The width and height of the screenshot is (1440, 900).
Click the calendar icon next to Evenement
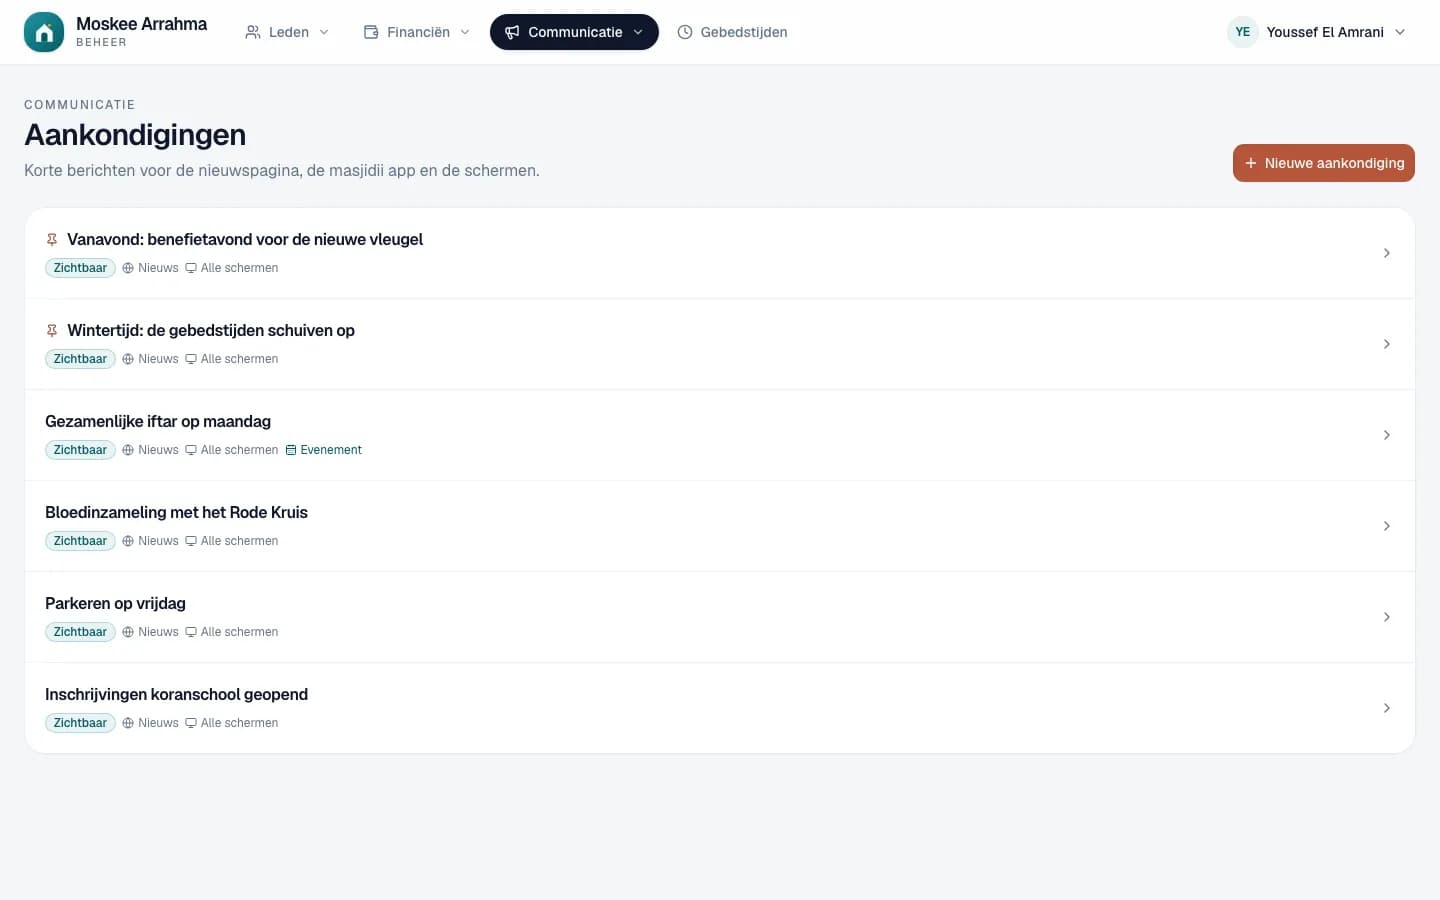coord(291,450)
